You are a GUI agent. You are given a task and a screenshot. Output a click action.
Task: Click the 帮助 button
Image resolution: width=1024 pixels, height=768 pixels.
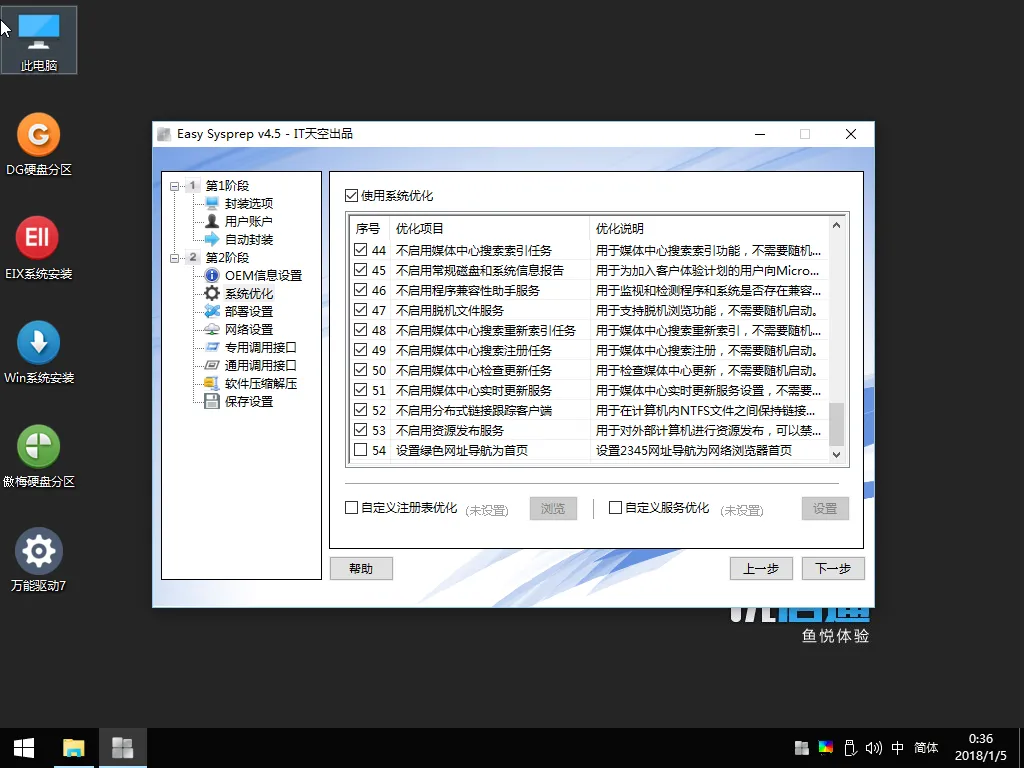[361, 569]
